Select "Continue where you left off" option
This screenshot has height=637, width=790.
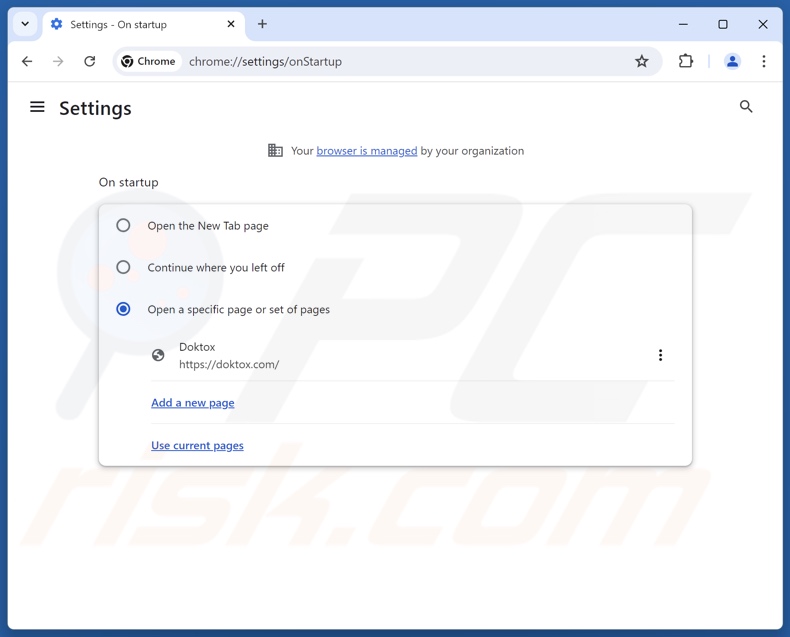point(123,268)
